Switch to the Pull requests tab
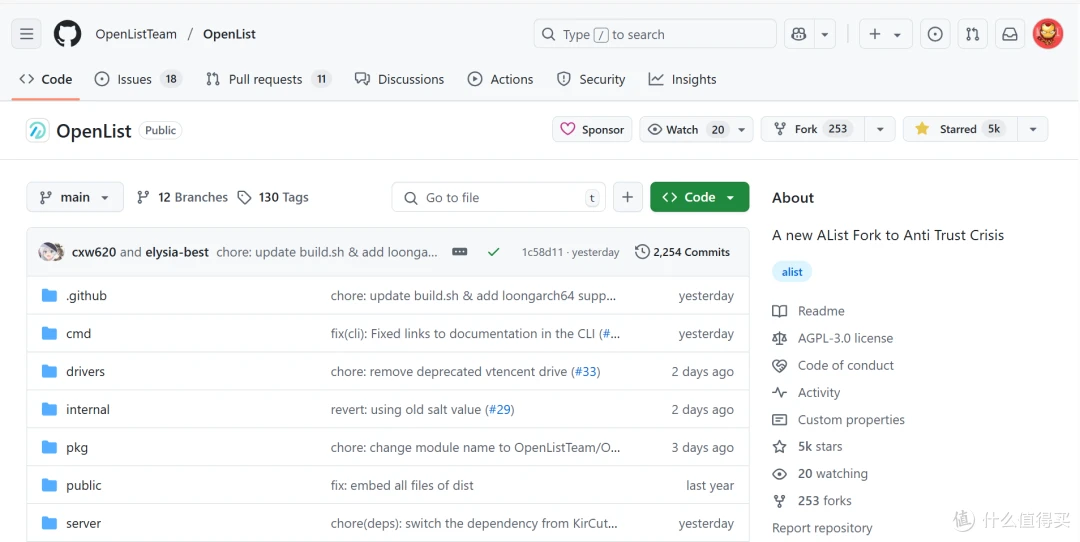 pos(266,79)
